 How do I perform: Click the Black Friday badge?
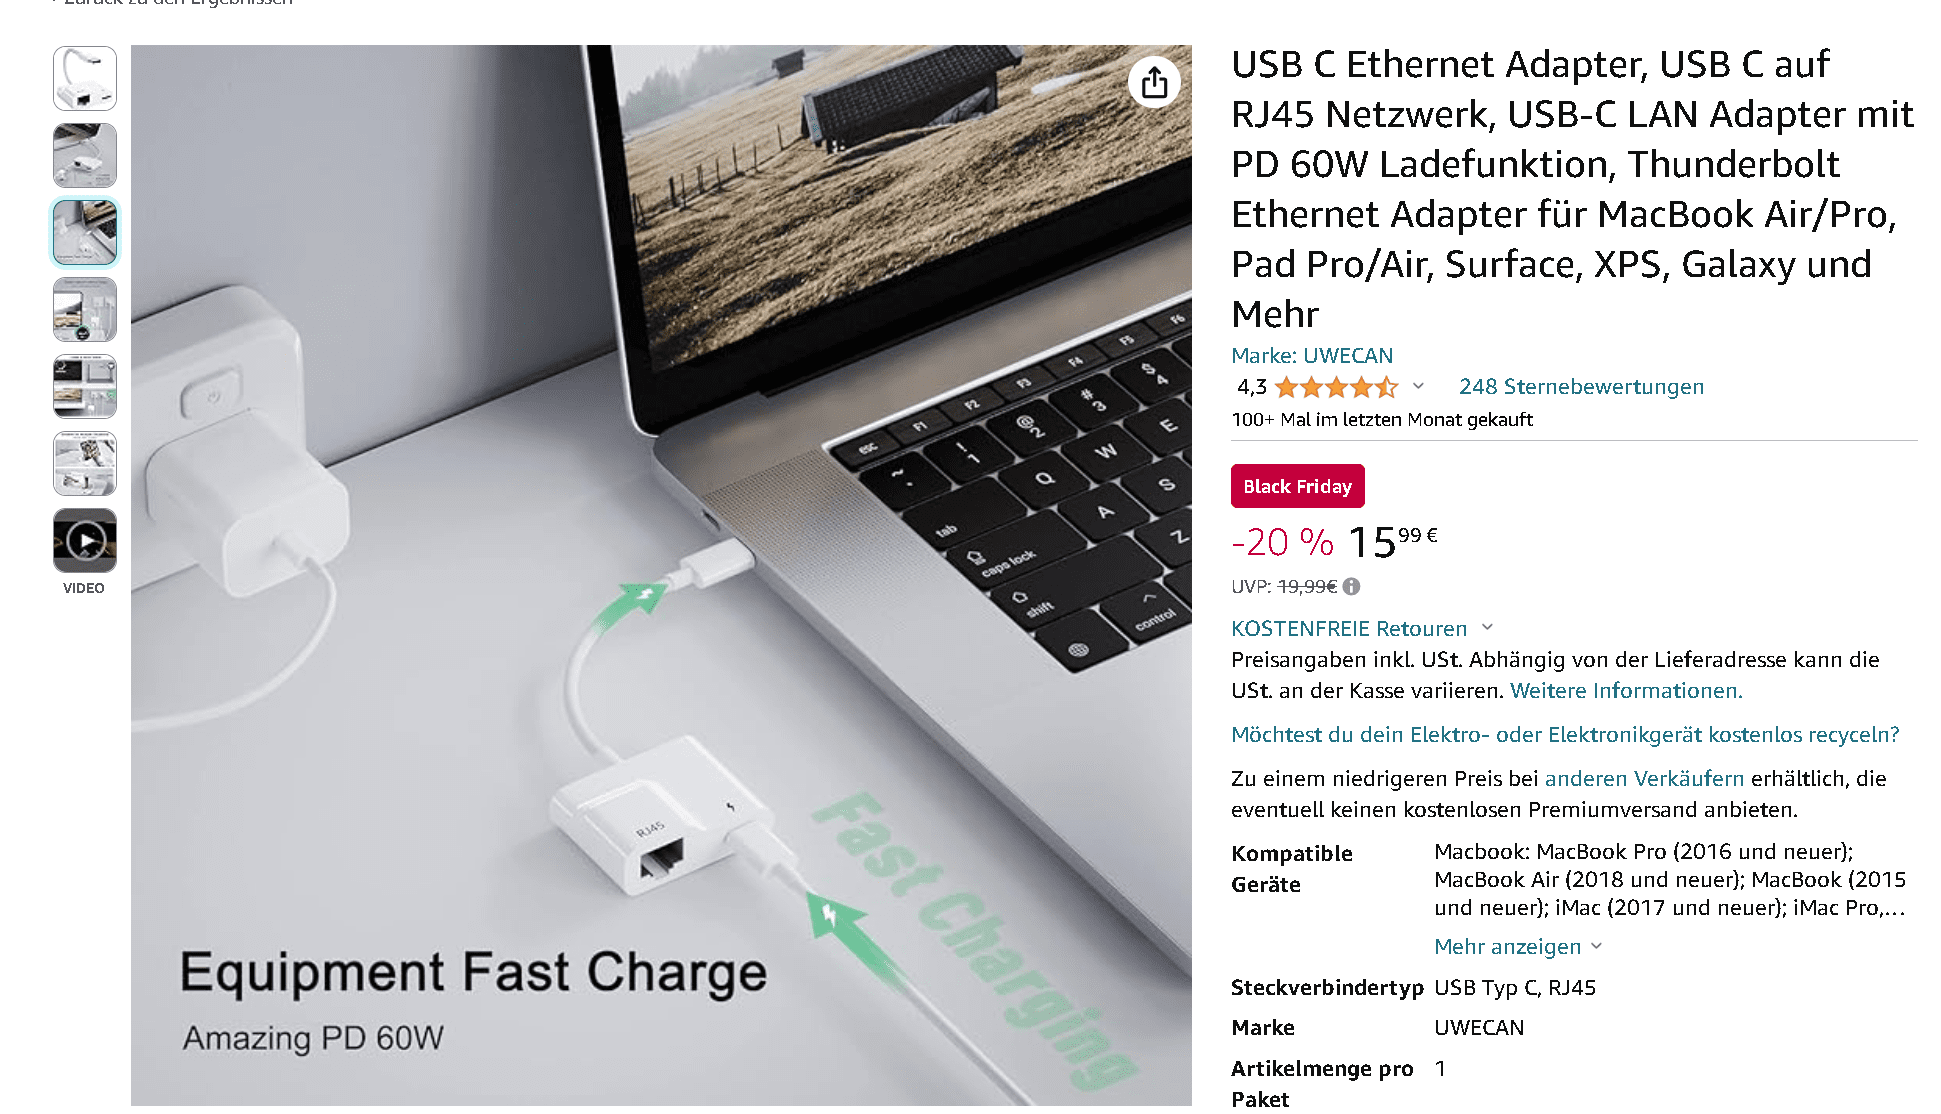point(1297,486)
